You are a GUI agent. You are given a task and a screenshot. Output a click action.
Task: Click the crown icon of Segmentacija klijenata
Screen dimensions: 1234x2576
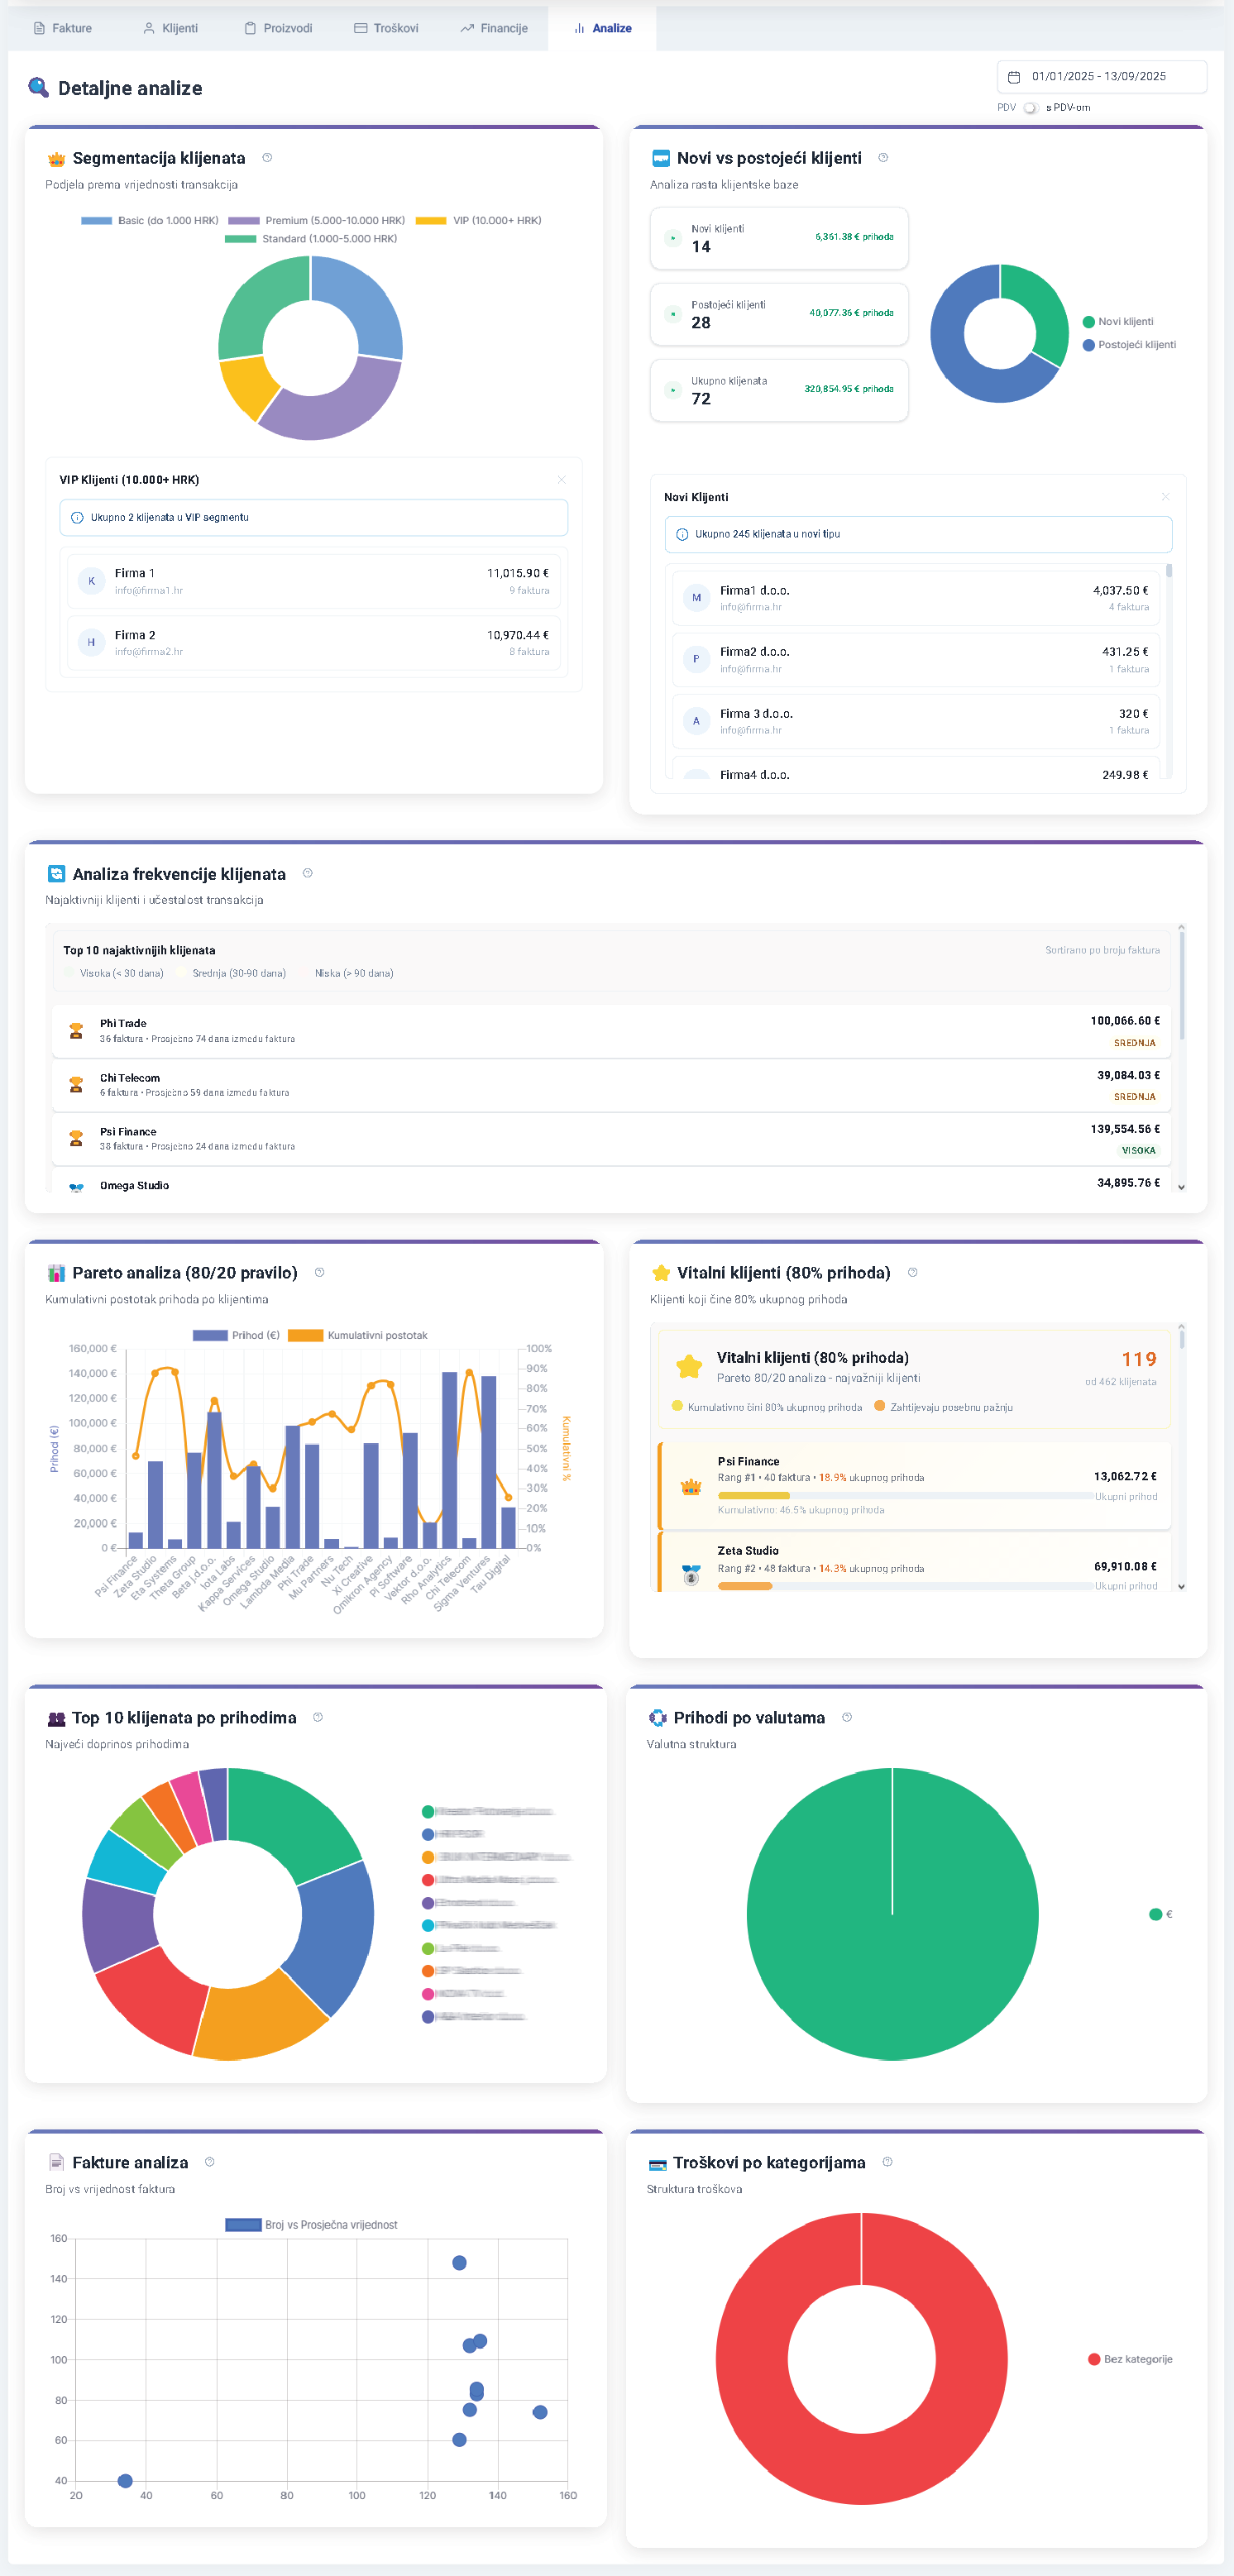pos(56,158)
